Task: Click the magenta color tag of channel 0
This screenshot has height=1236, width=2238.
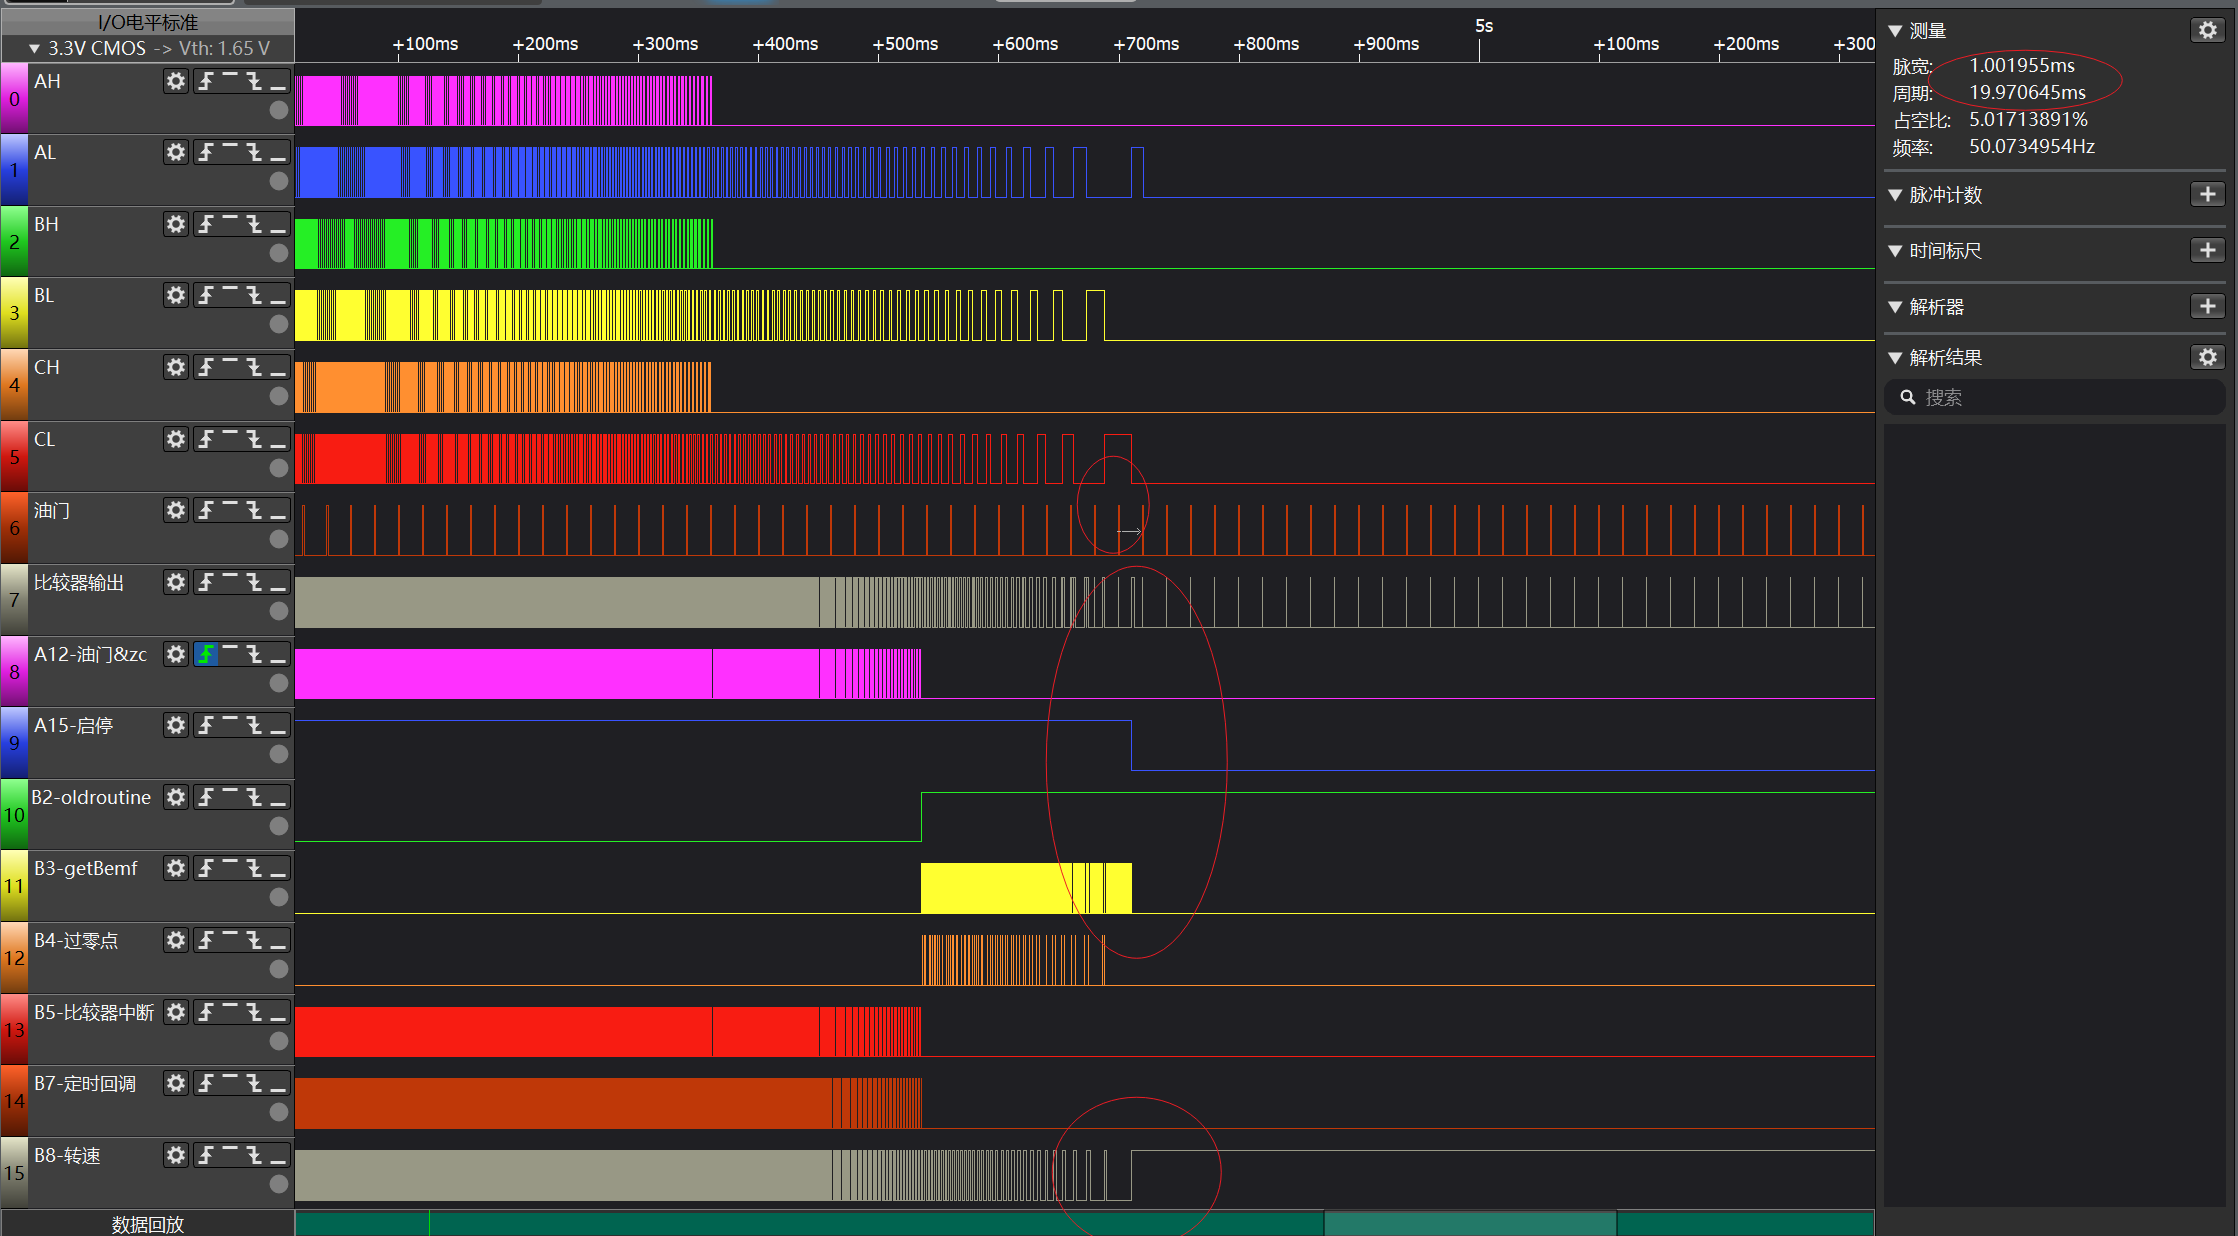Action: pos(14,98)
